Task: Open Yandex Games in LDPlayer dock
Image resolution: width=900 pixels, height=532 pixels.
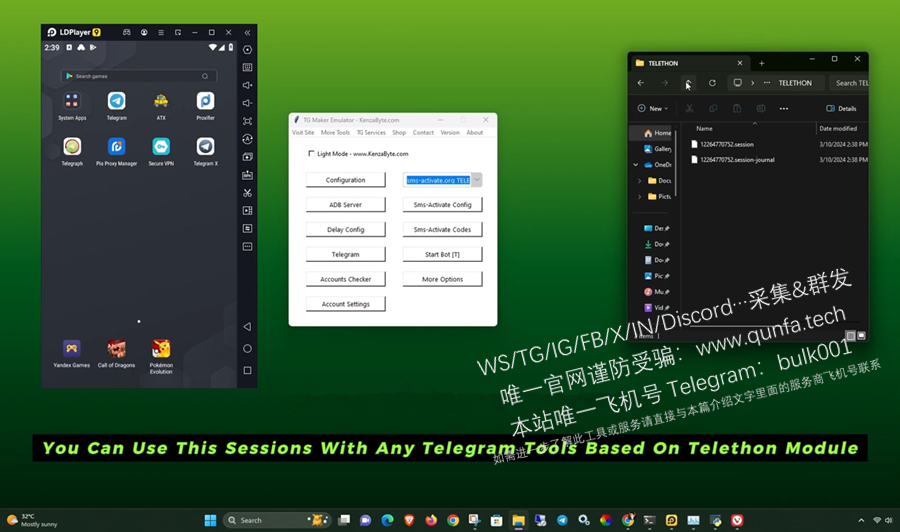Action: tap(72, 348)
